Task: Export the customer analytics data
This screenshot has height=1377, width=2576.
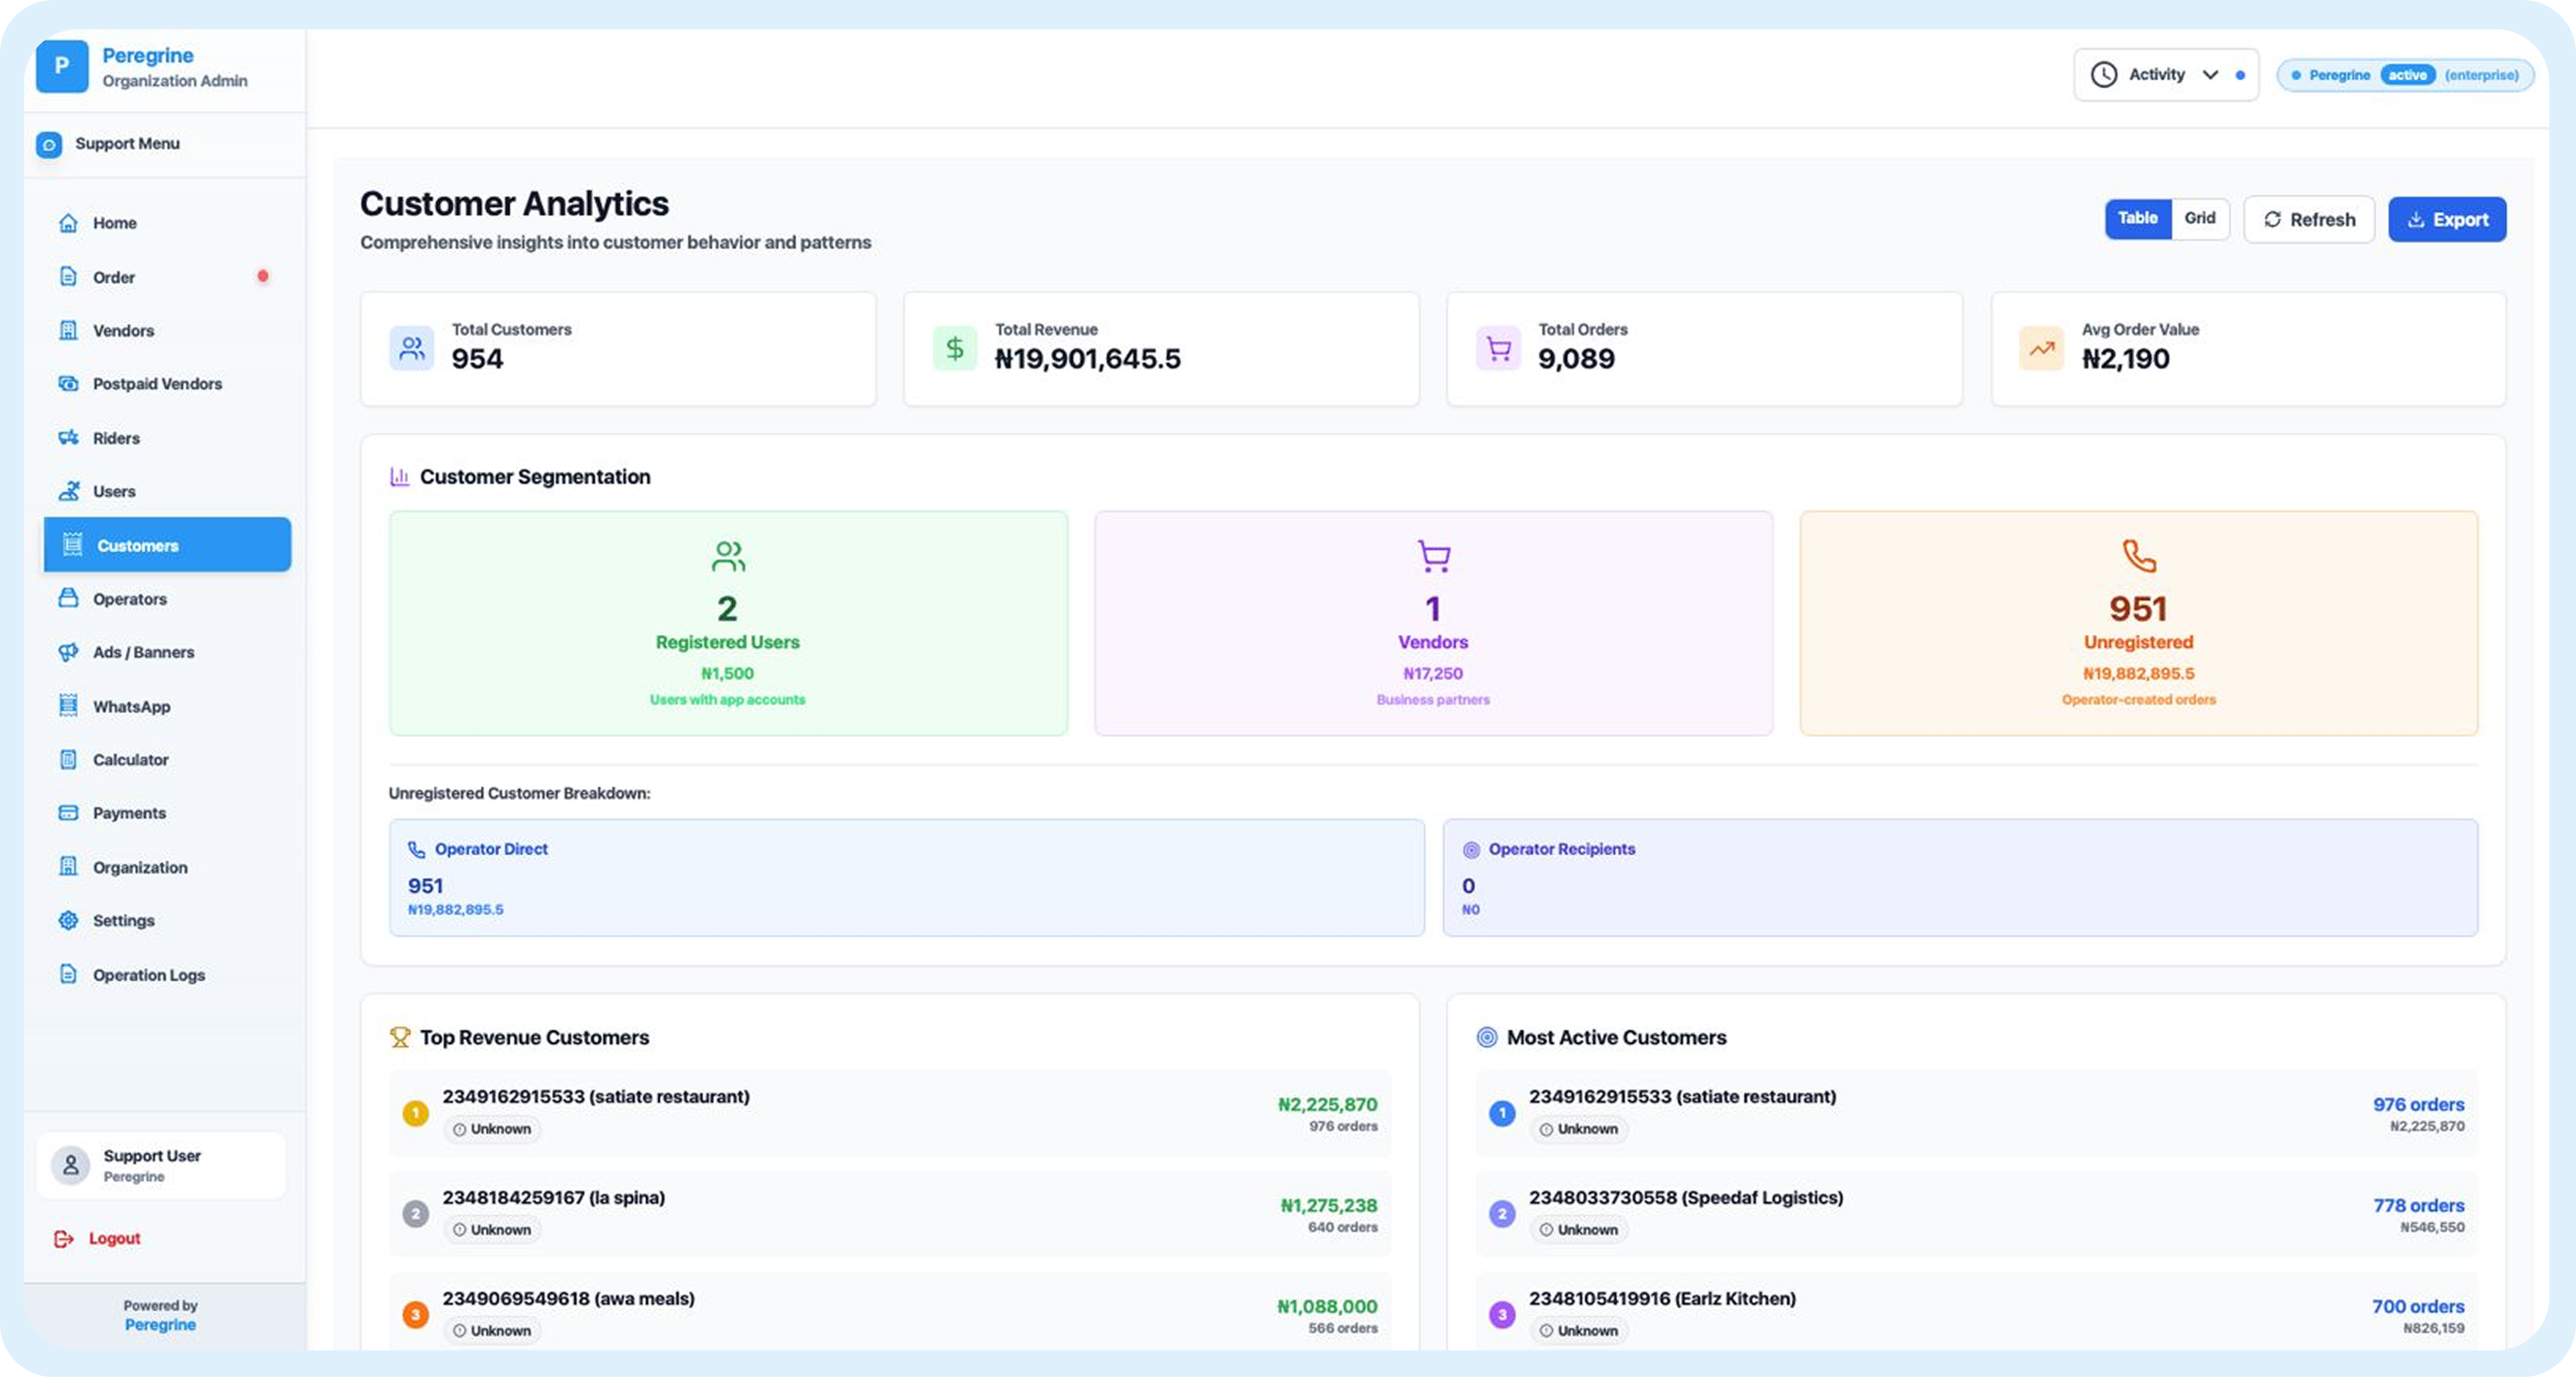Action: 2447,219
